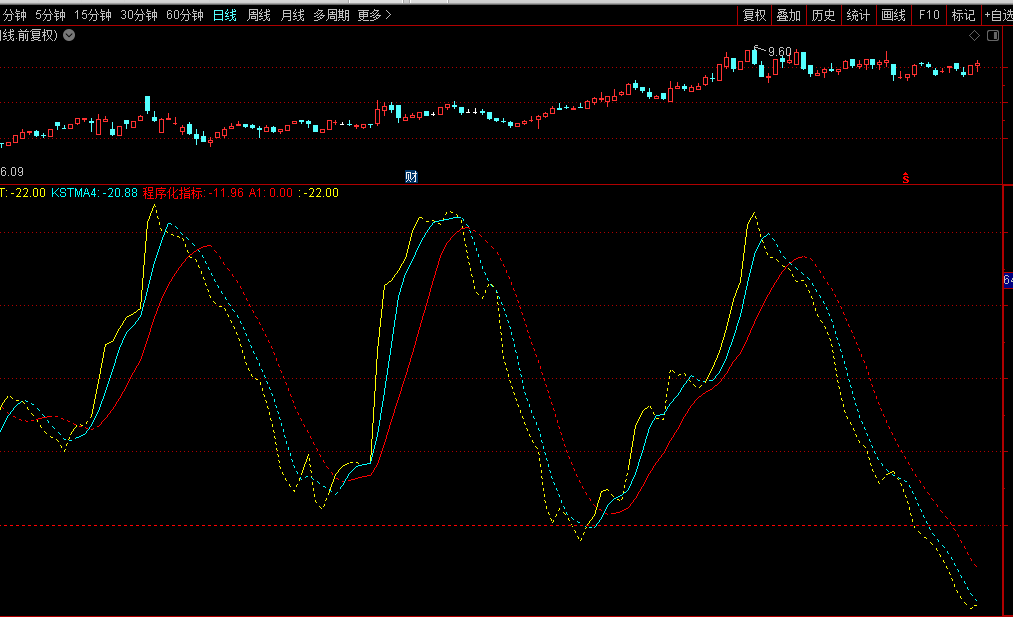
Task: Toggle the side panel layout icon
Action: [993, 36]
